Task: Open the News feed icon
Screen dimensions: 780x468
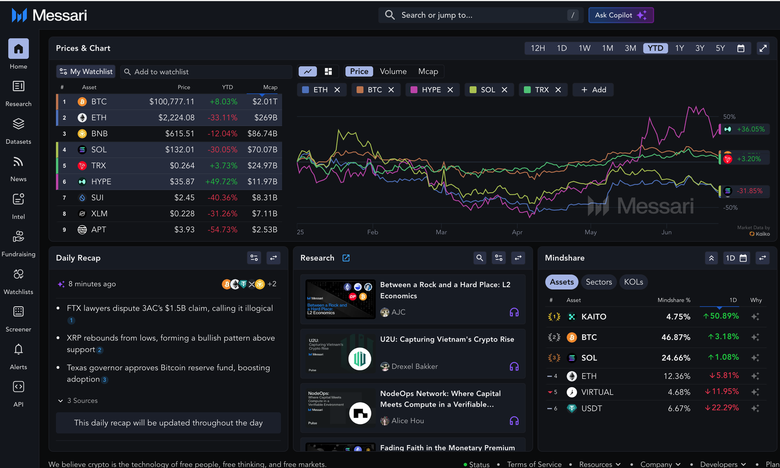Action: coord(18,162)
